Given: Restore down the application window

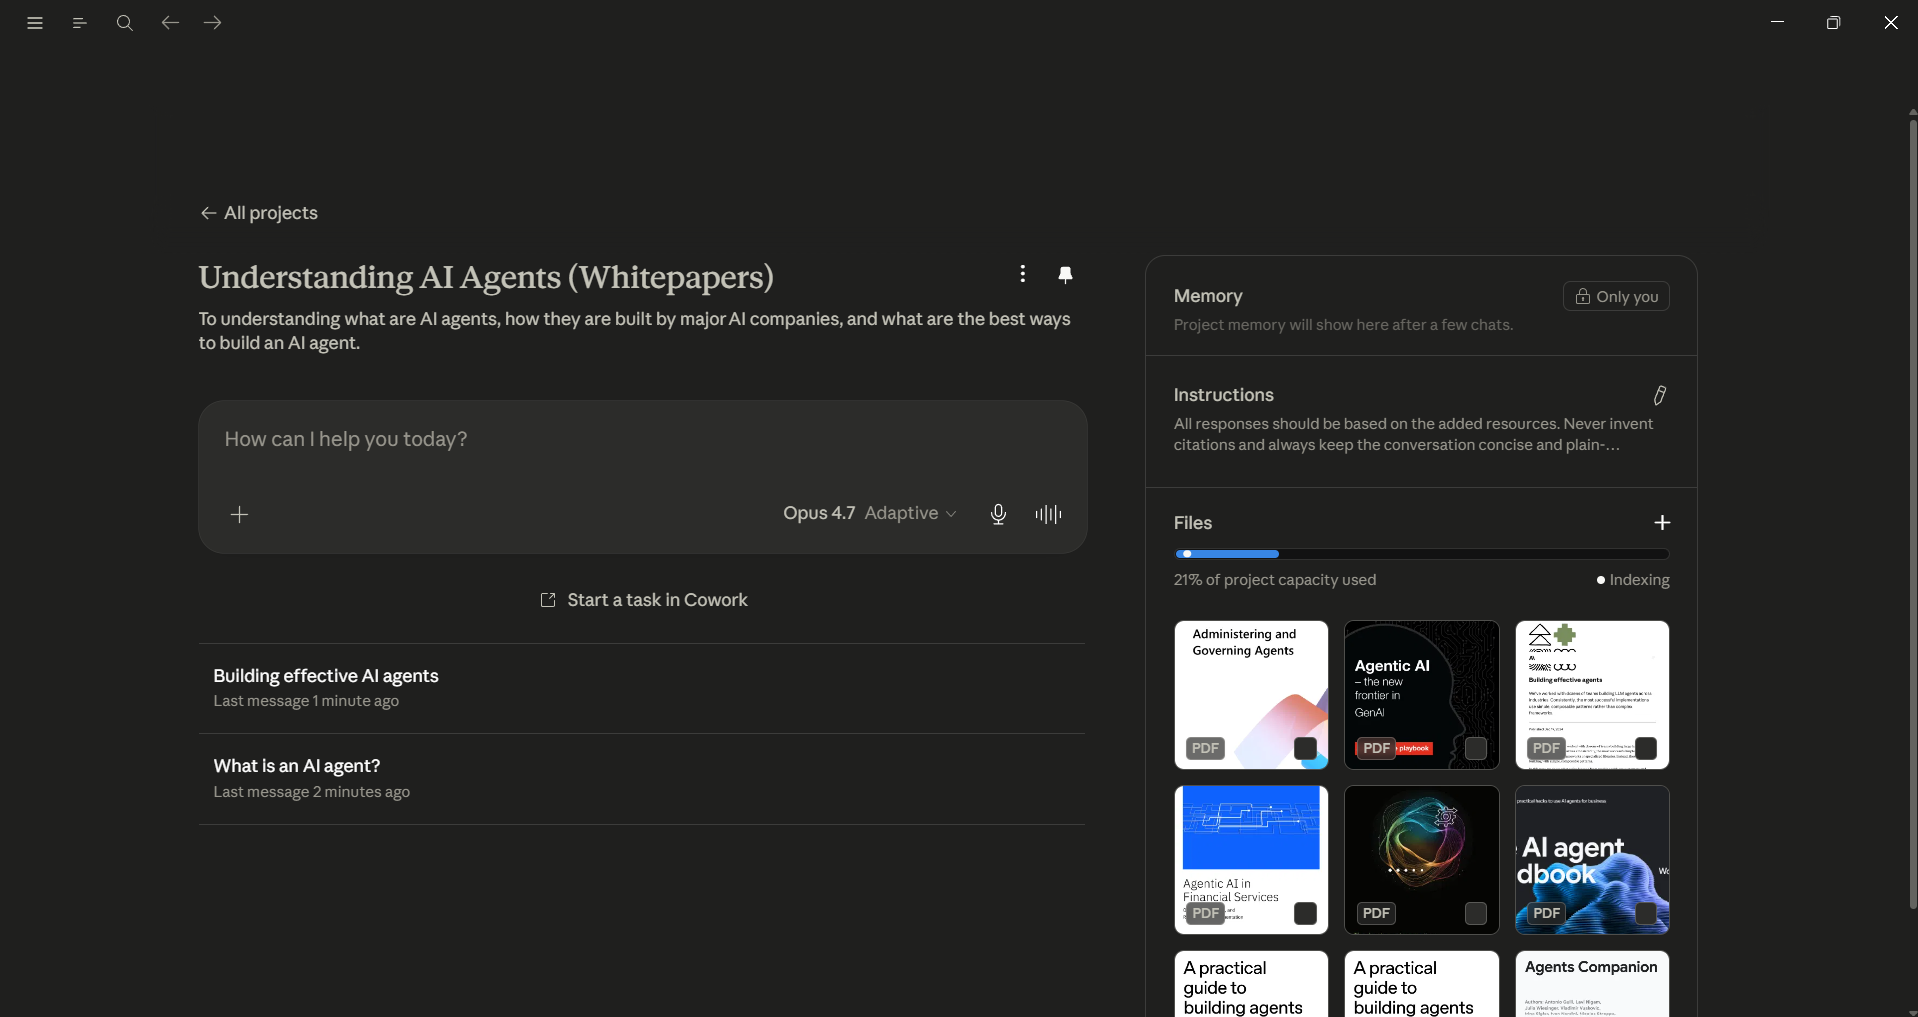Looking at the screenshot, I should pyautogui.click(x=1833, y=23).
